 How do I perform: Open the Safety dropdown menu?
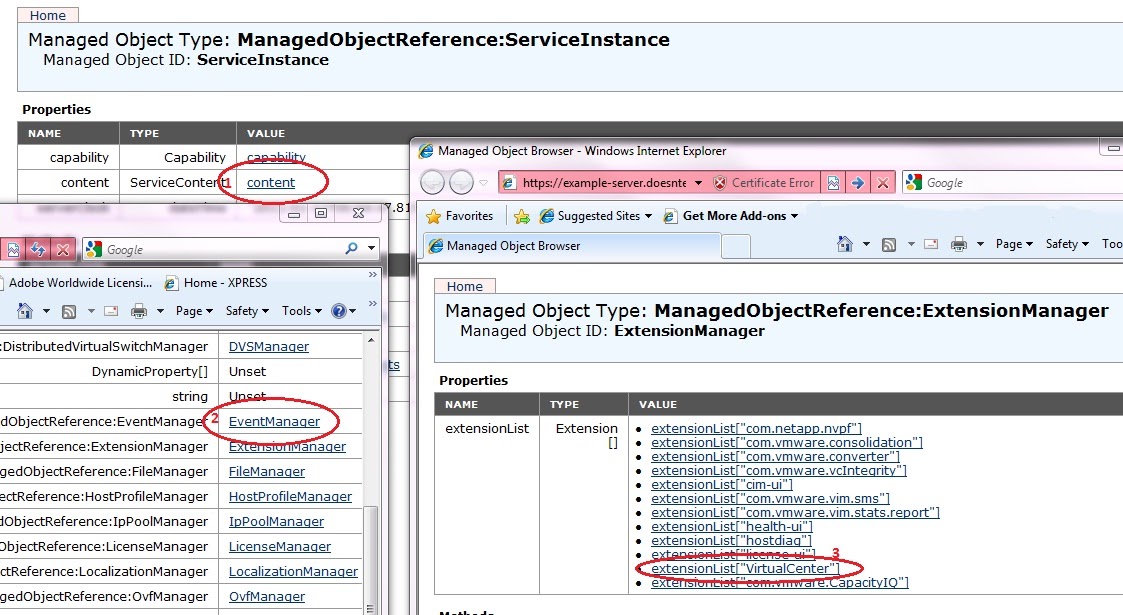[x=242, y=311]
